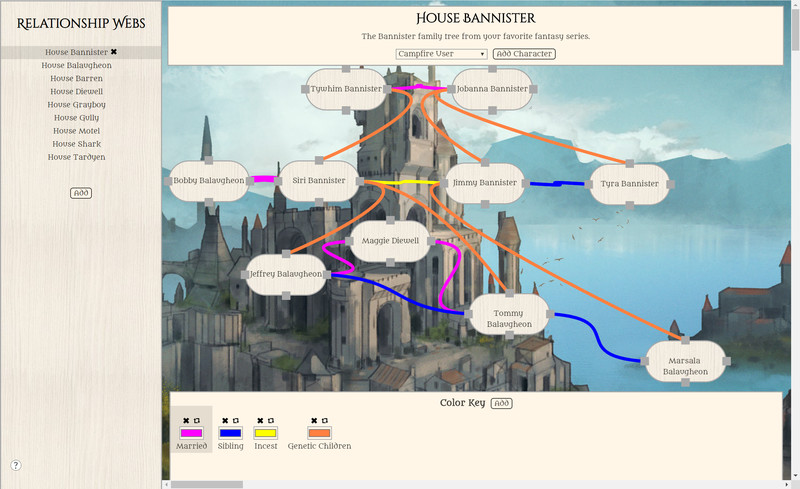Viewport: 800px width, 489px height.
Task: Click the House Bannister page heading
Action: (476, 18)
